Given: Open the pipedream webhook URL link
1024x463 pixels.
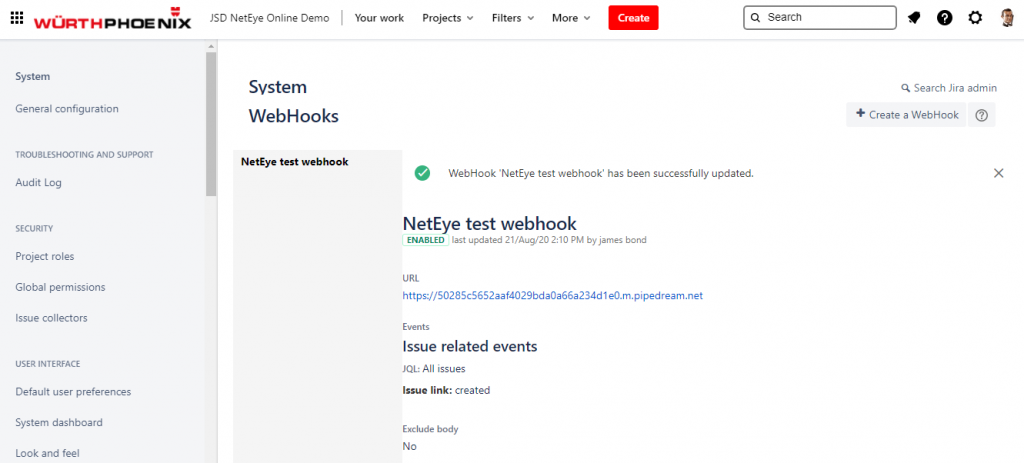Looking at the screenshot, I should (x=552, y=295).
